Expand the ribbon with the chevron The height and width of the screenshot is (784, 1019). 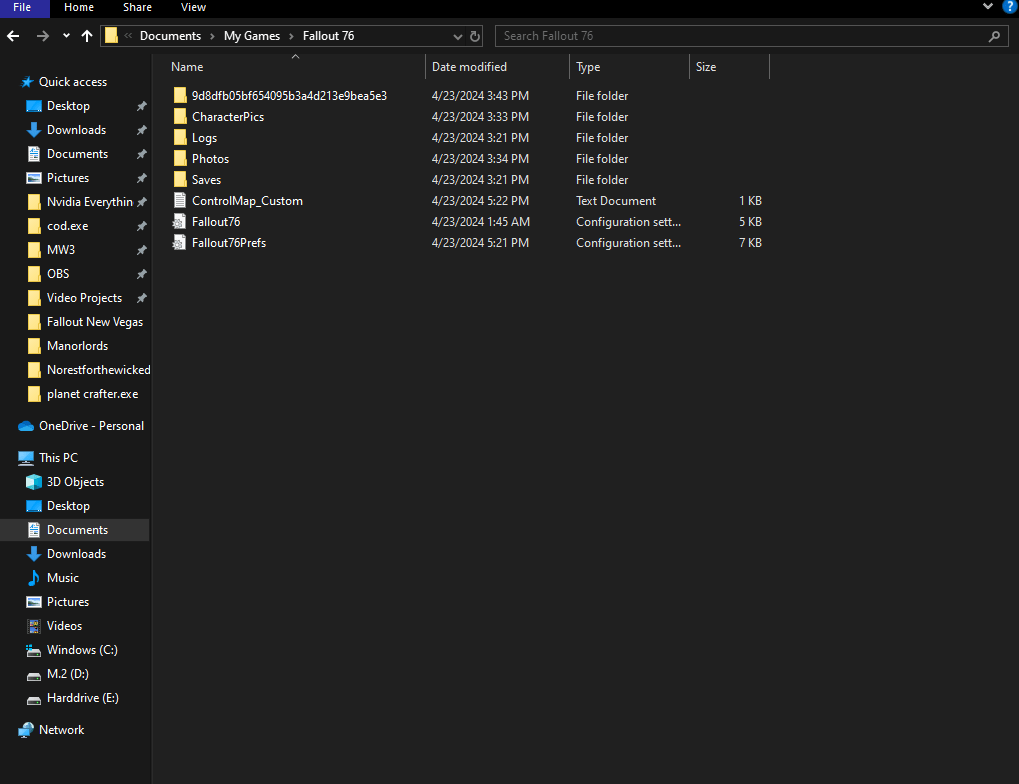989,7
